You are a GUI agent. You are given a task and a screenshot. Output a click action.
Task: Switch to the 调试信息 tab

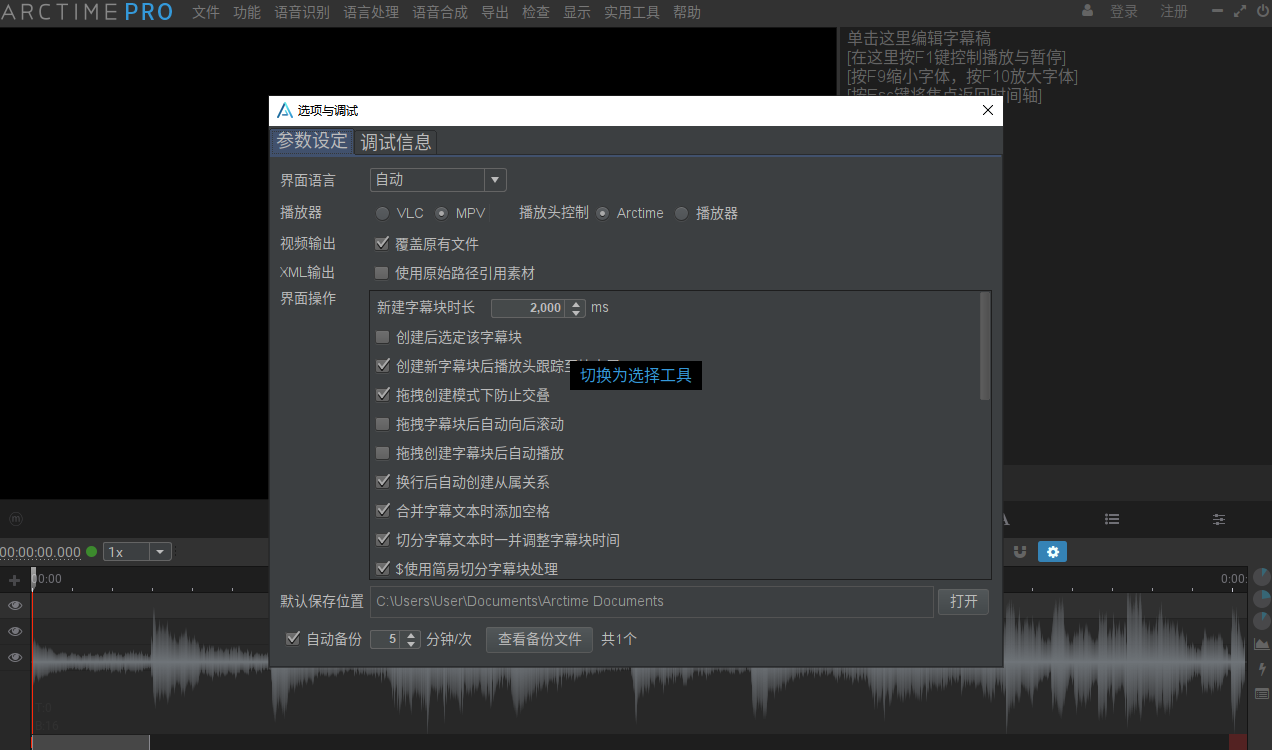tap(396, 142)
